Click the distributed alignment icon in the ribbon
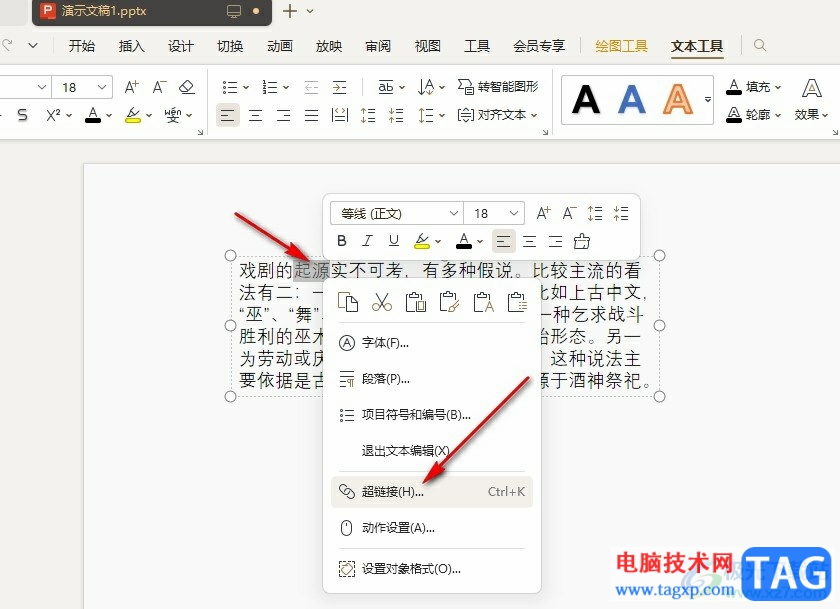Viewport: 840px width, 609px height. tap(340, 115)
